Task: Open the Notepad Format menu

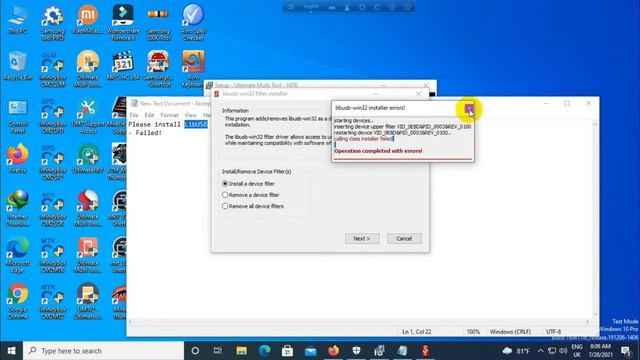Action: 169,115
